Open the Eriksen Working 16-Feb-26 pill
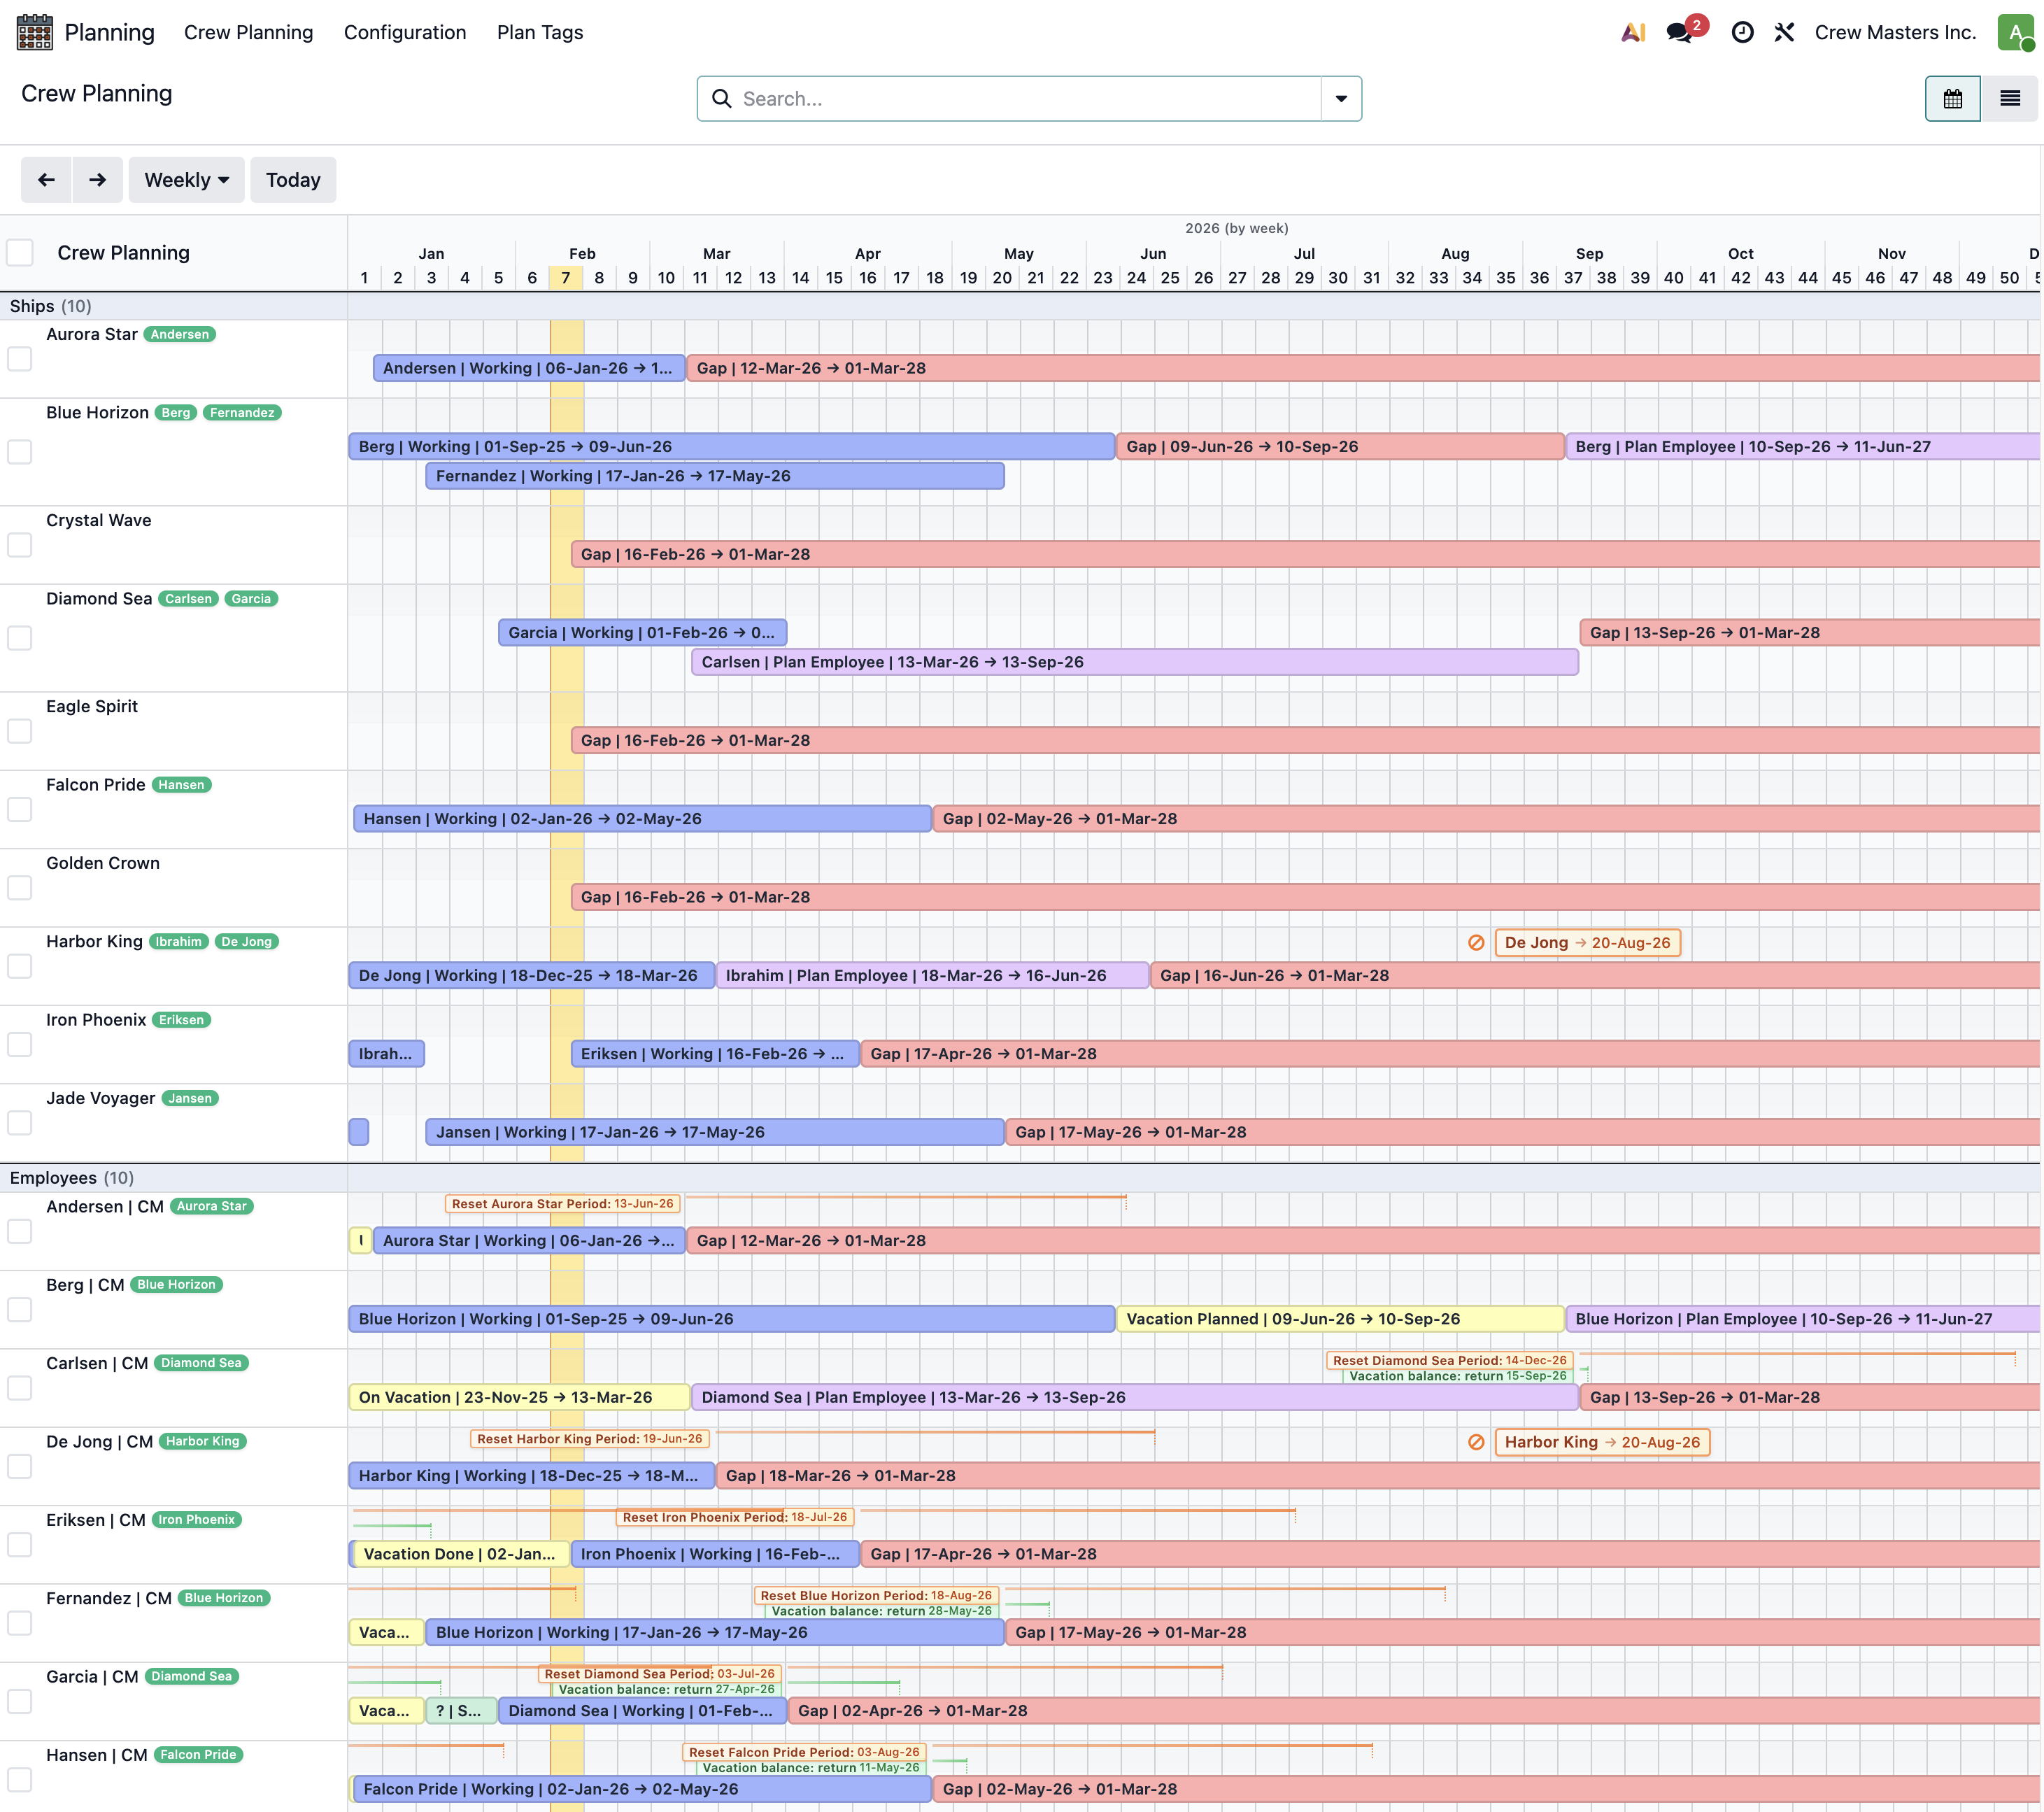The height and width of the screenshot is (1812, 2044). (x=714, y=1054)
